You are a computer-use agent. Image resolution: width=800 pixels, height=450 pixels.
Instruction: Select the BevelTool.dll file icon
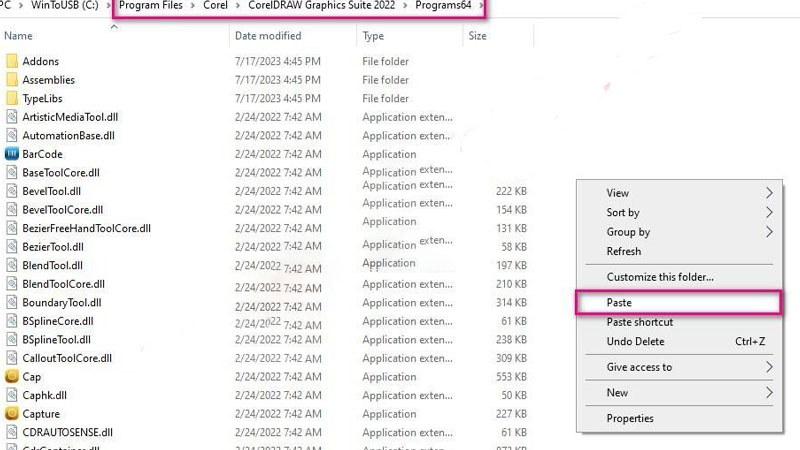pyautogui.click(x=12, y=191)
